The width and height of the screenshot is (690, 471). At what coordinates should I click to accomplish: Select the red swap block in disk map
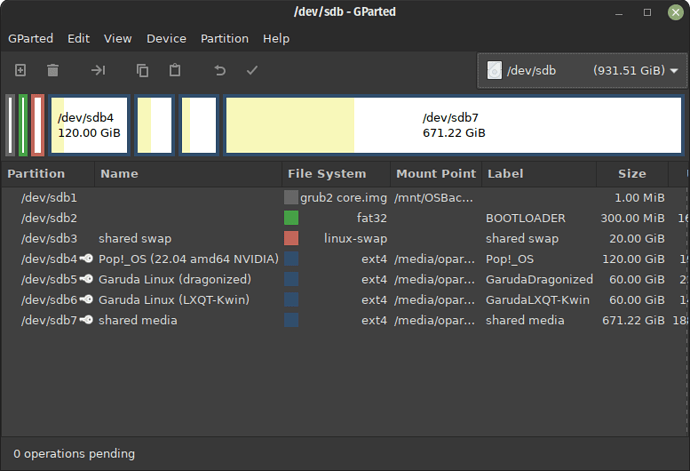click(37, 125)
